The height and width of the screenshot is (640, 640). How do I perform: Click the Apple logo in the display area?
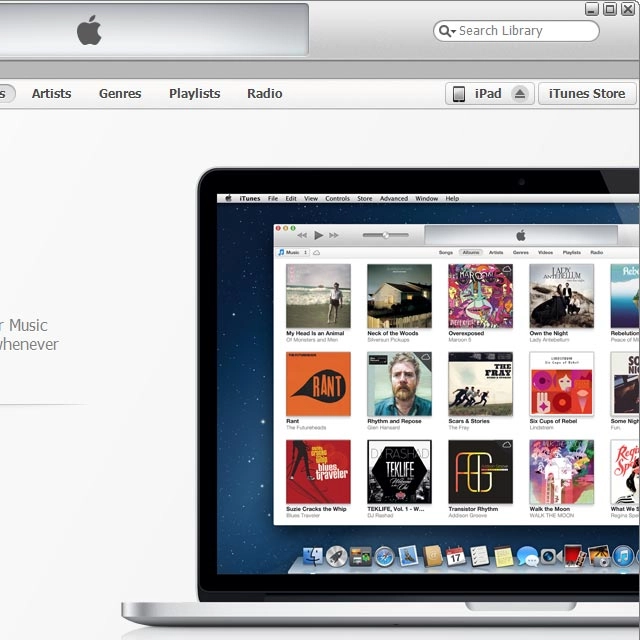coord(89,31)
